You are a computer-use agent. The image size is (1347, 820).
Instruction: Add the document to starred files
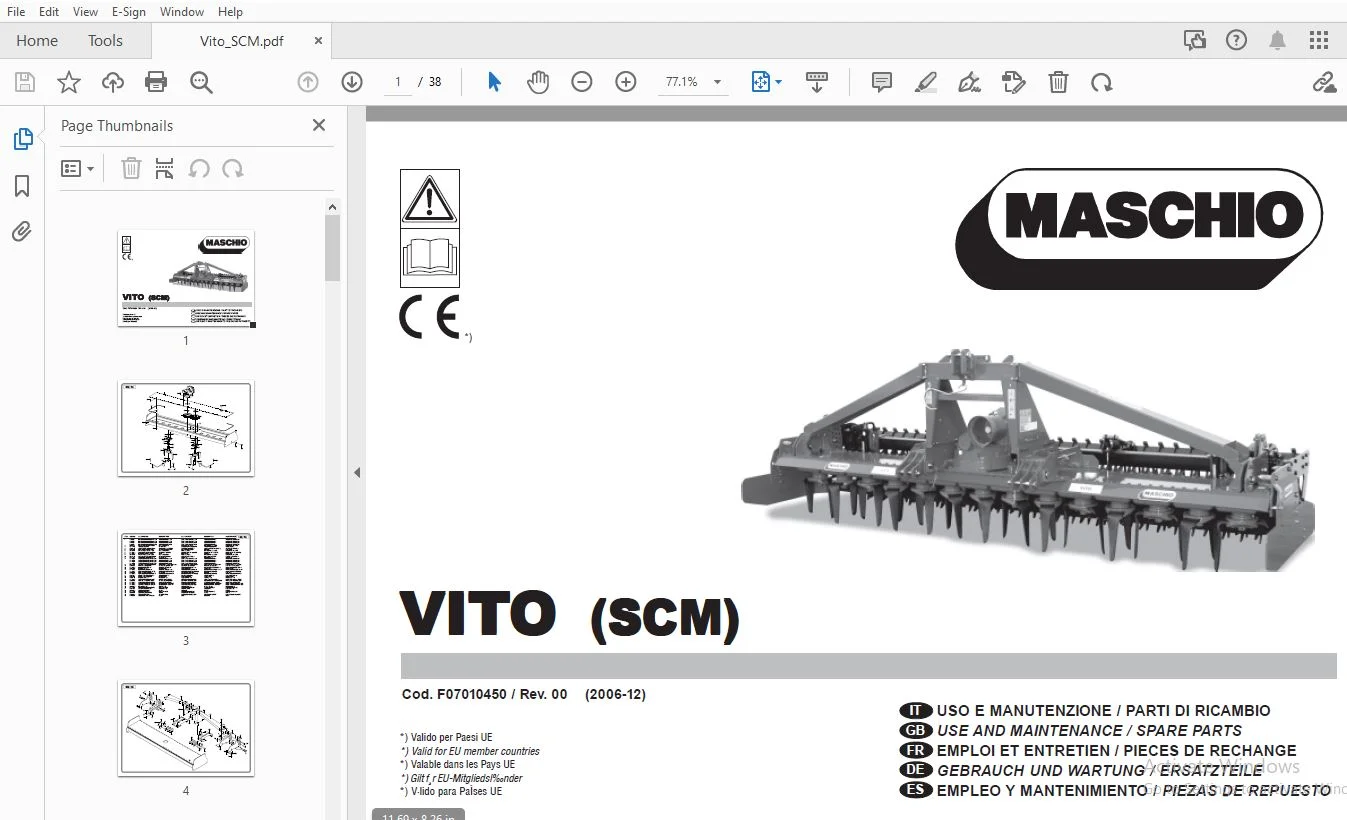[69, 82]
